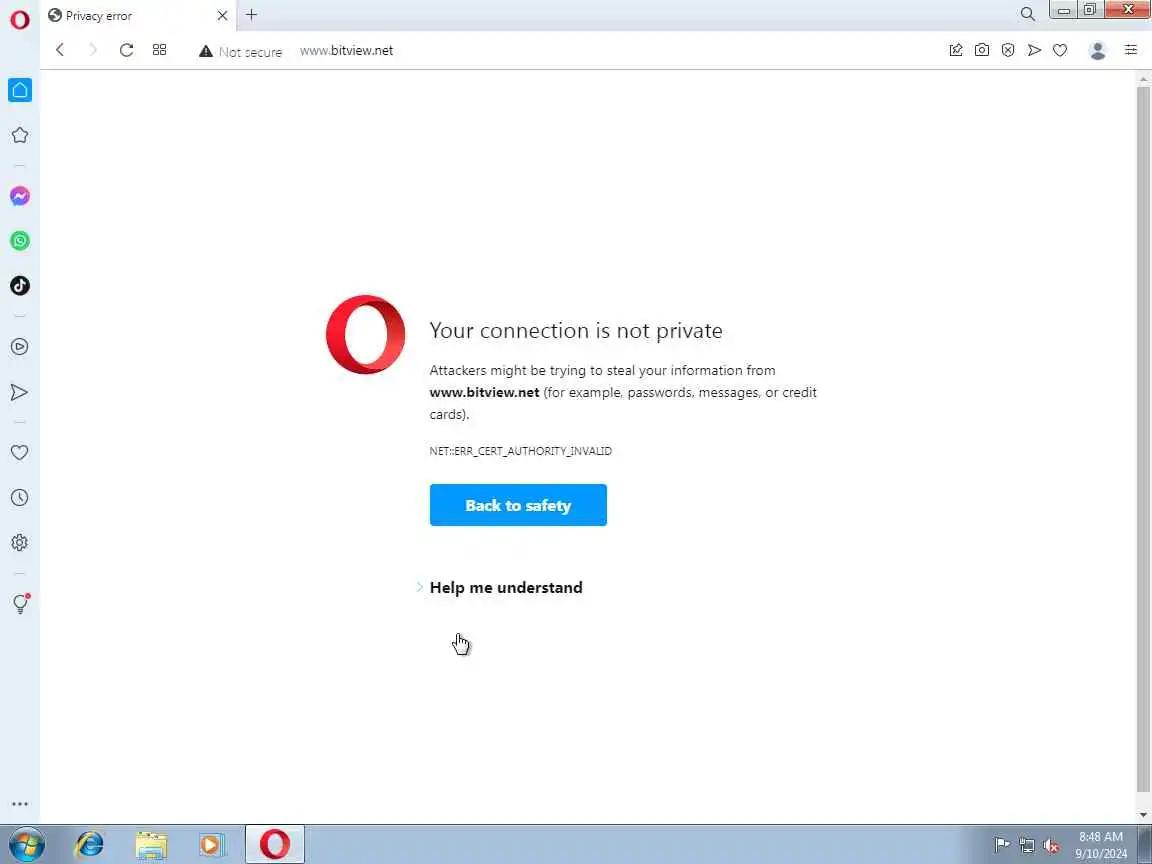Minimize the Opera window
This screenshot has width=1152, height=864.
click(1063, 10)
